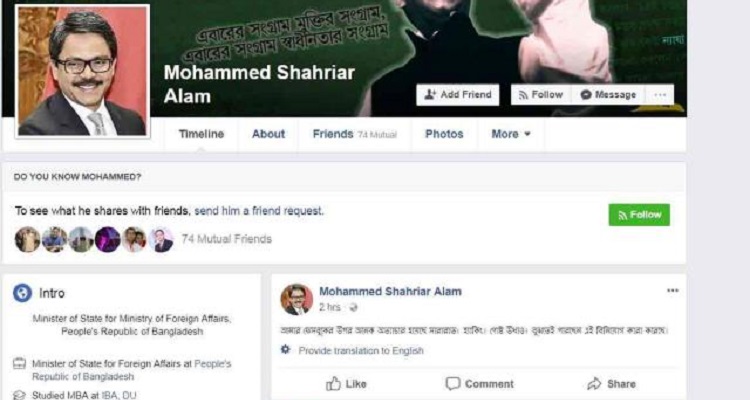
Task: Click the post author's small avatar
Action: [x=297, y=300]
